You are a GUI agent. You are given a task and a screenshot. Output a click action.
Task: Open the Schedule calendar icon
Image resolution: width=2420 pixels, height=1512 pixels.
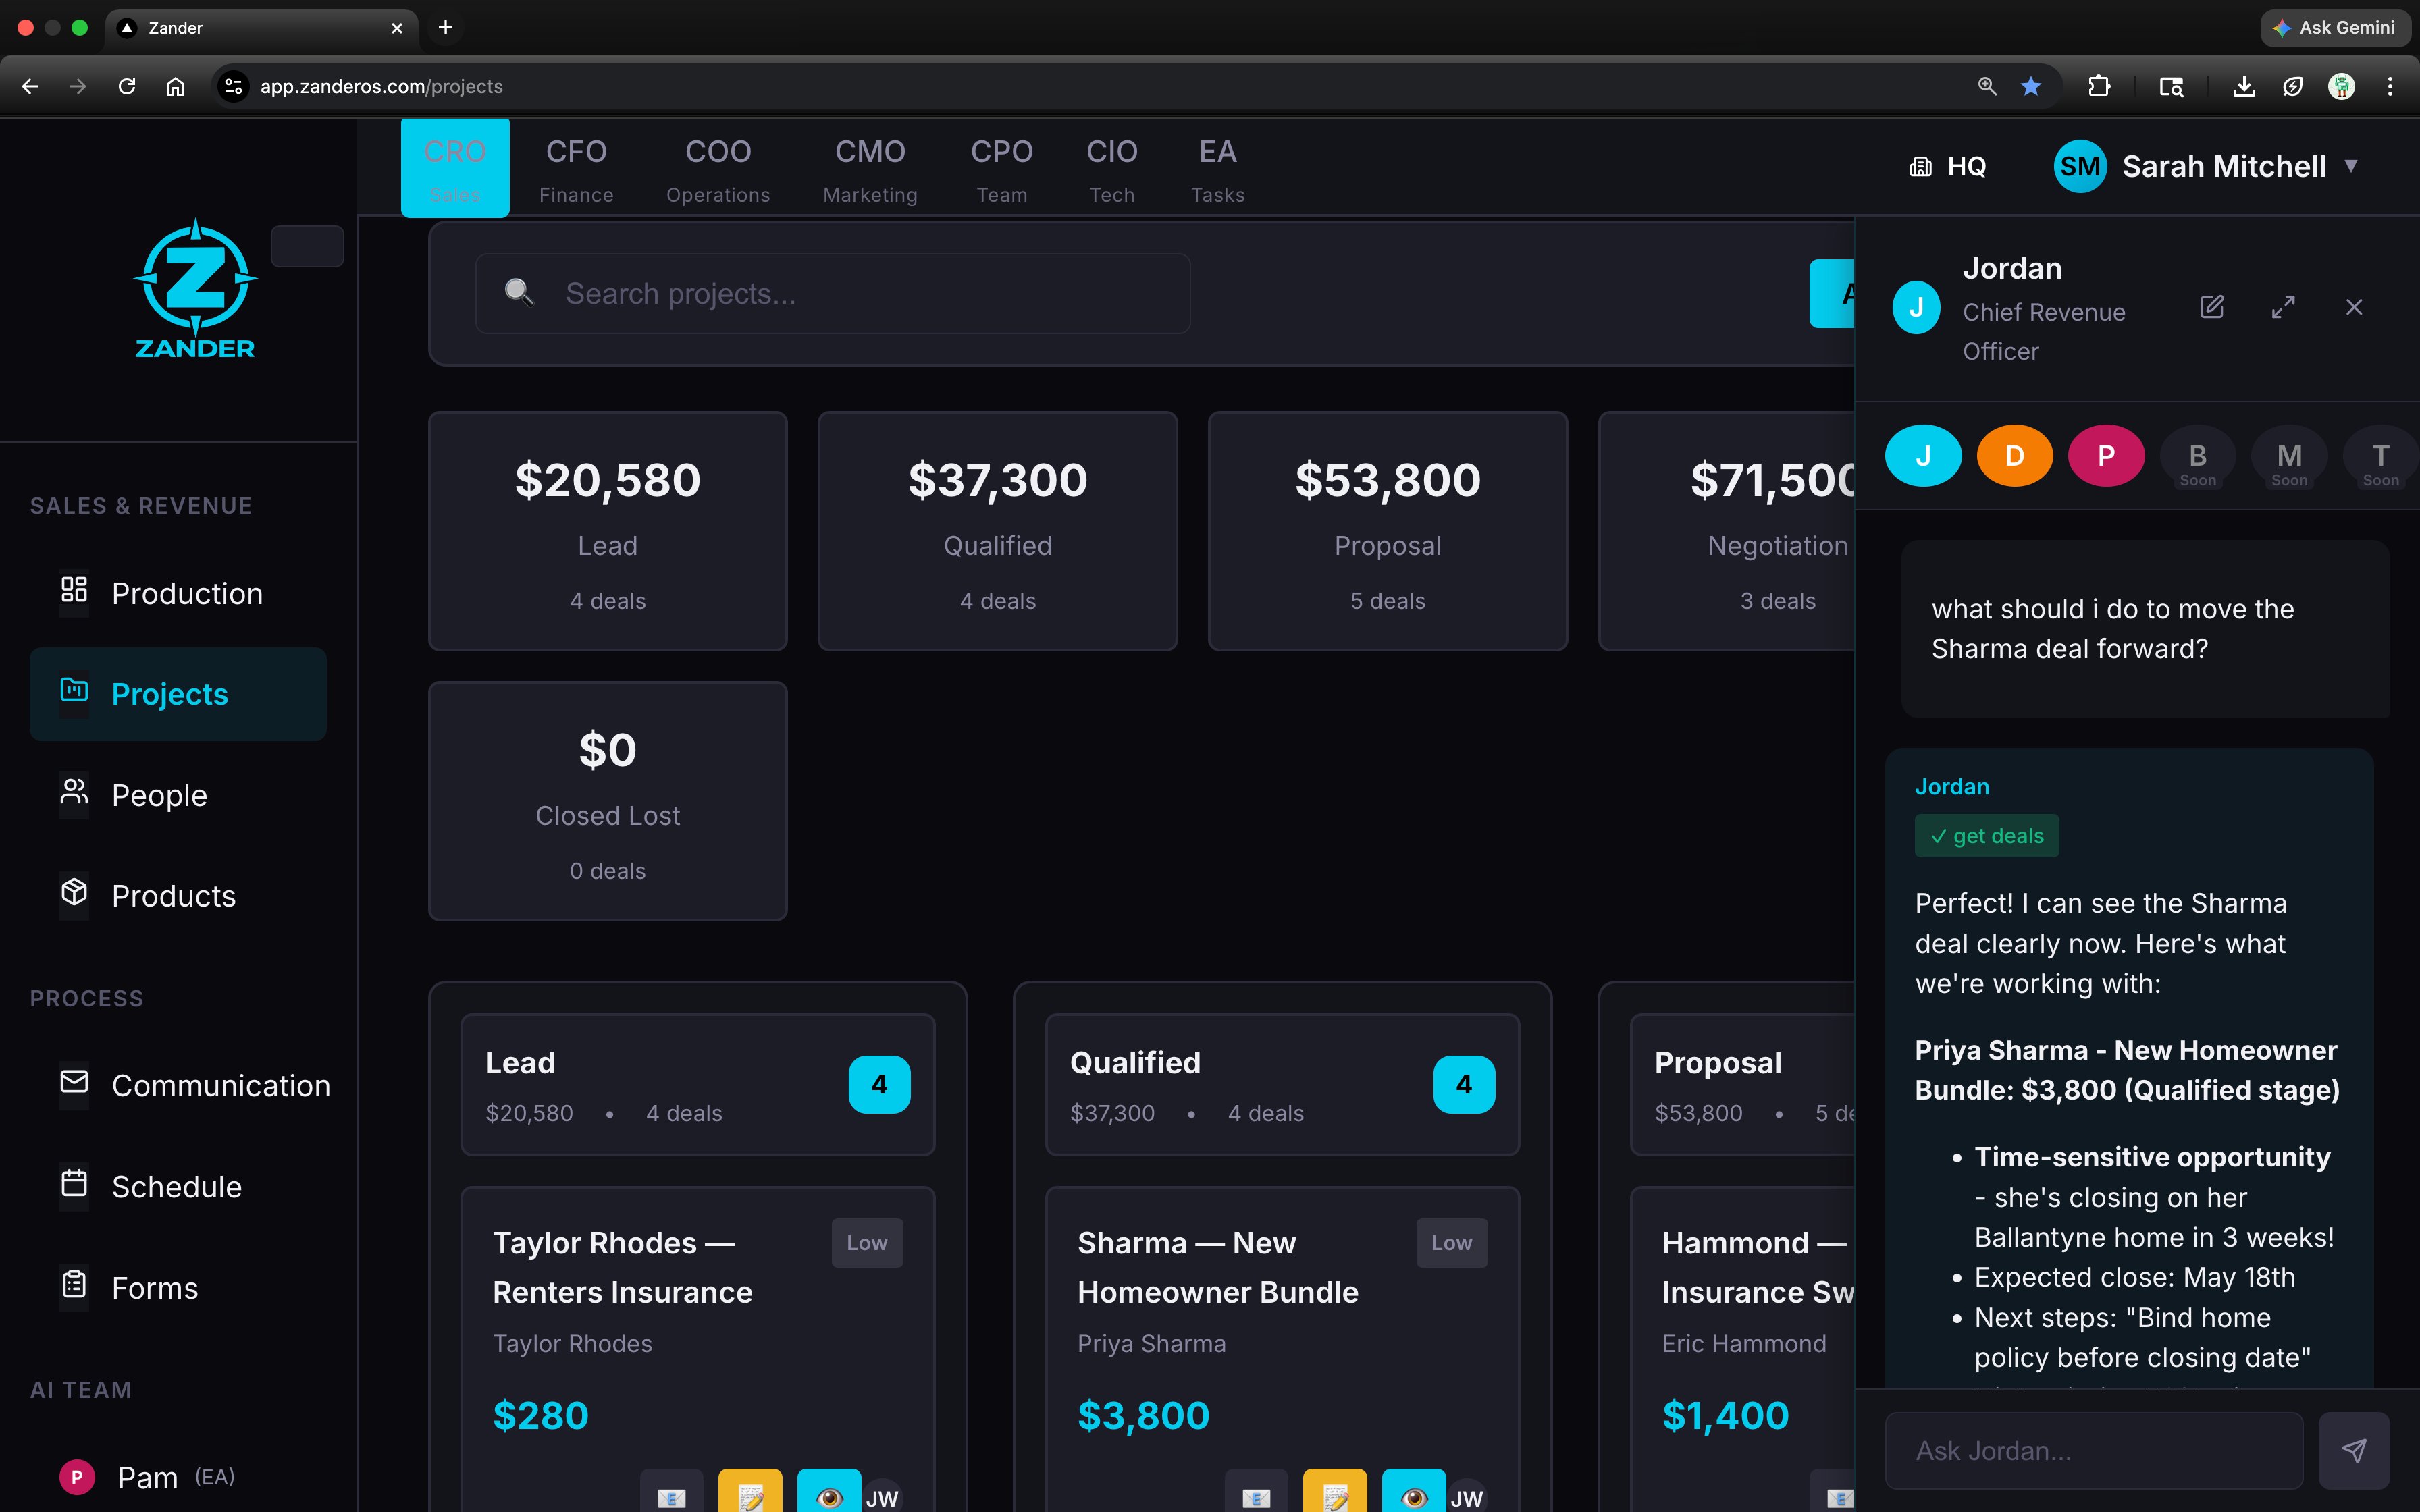(74, 1185)
